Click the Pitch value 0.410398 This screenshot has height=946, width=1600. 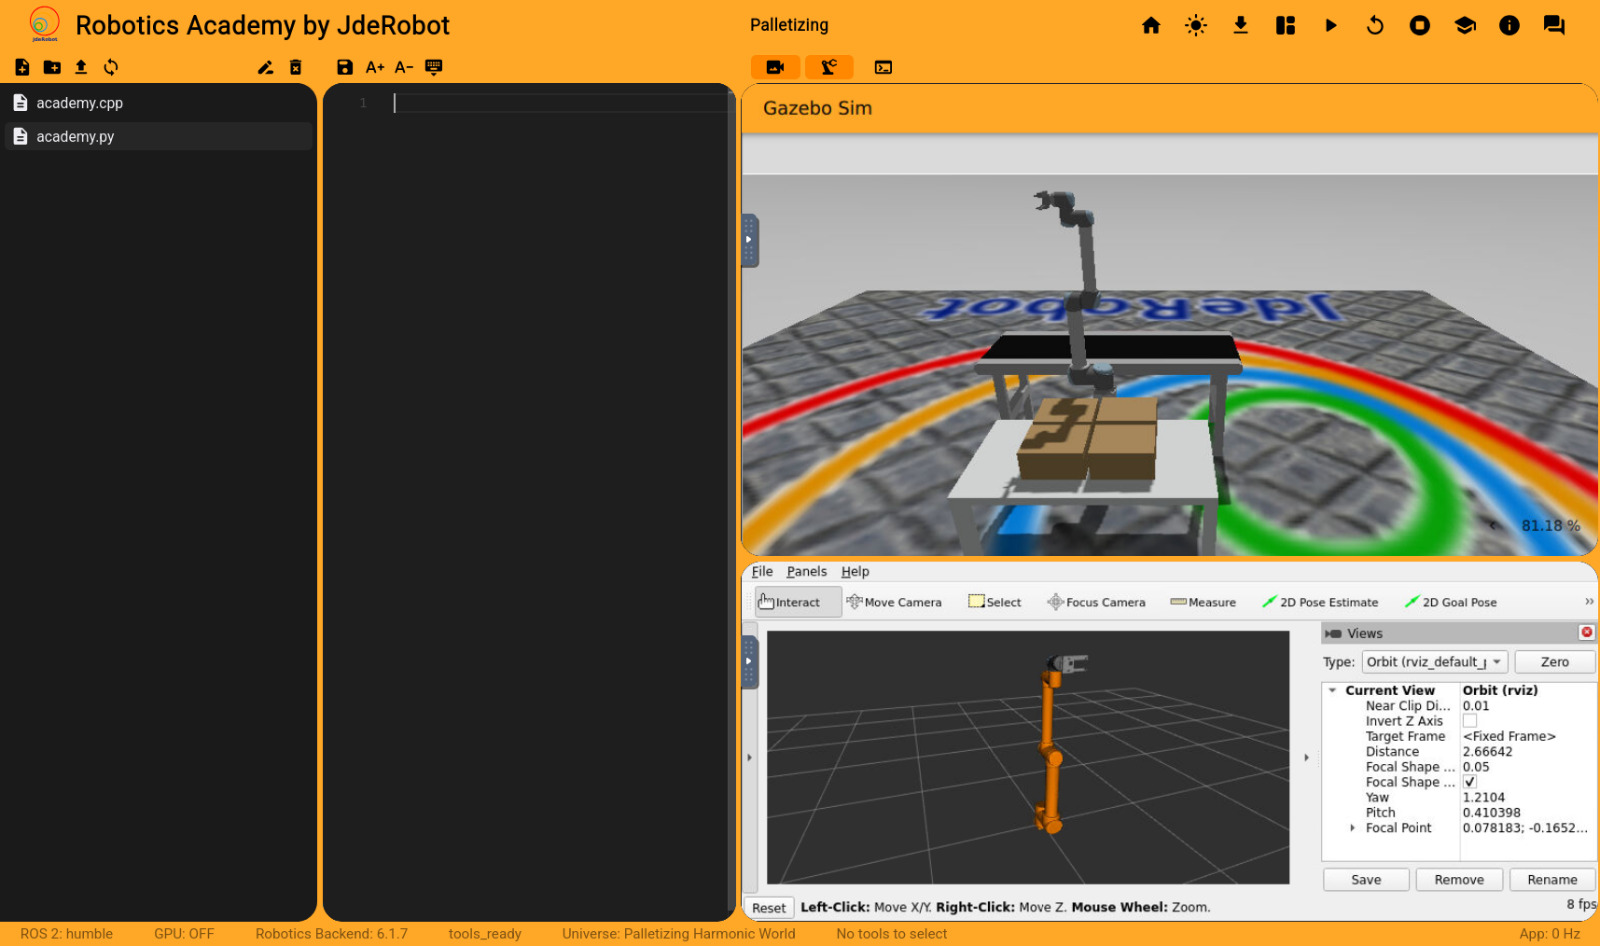(x=1491, y=813)
